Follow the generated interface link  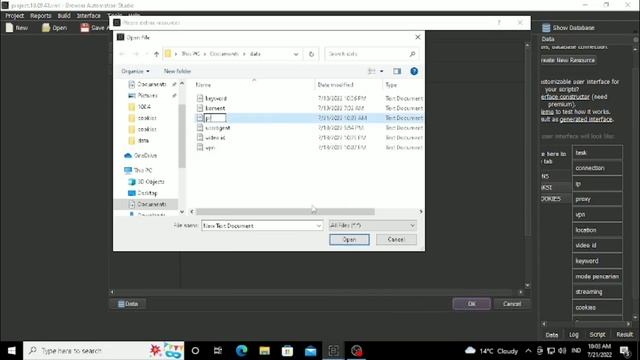(x=586, y=119)
